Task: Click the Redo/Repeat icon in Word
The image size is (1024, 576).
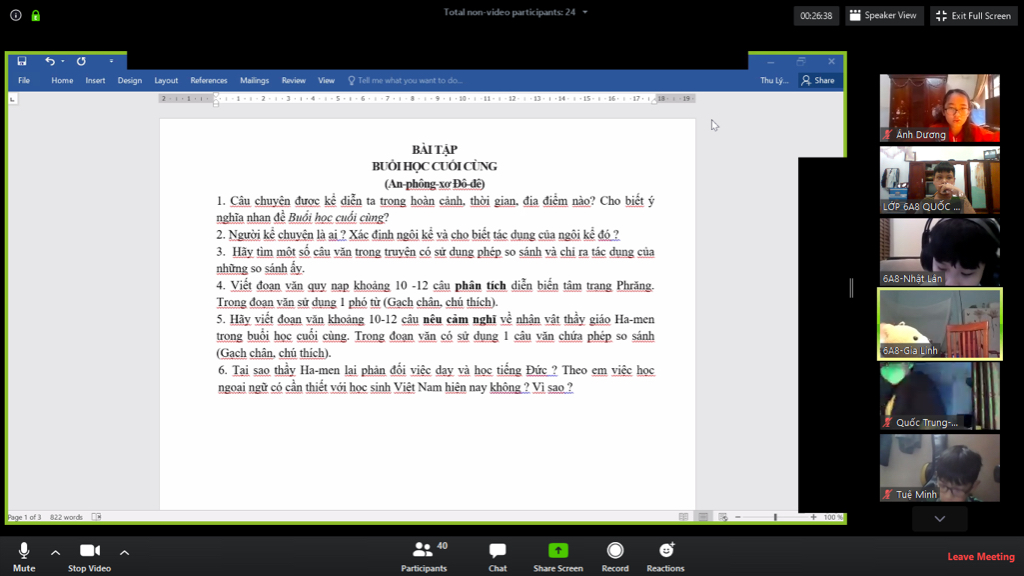Action: [x=81, y=61]
